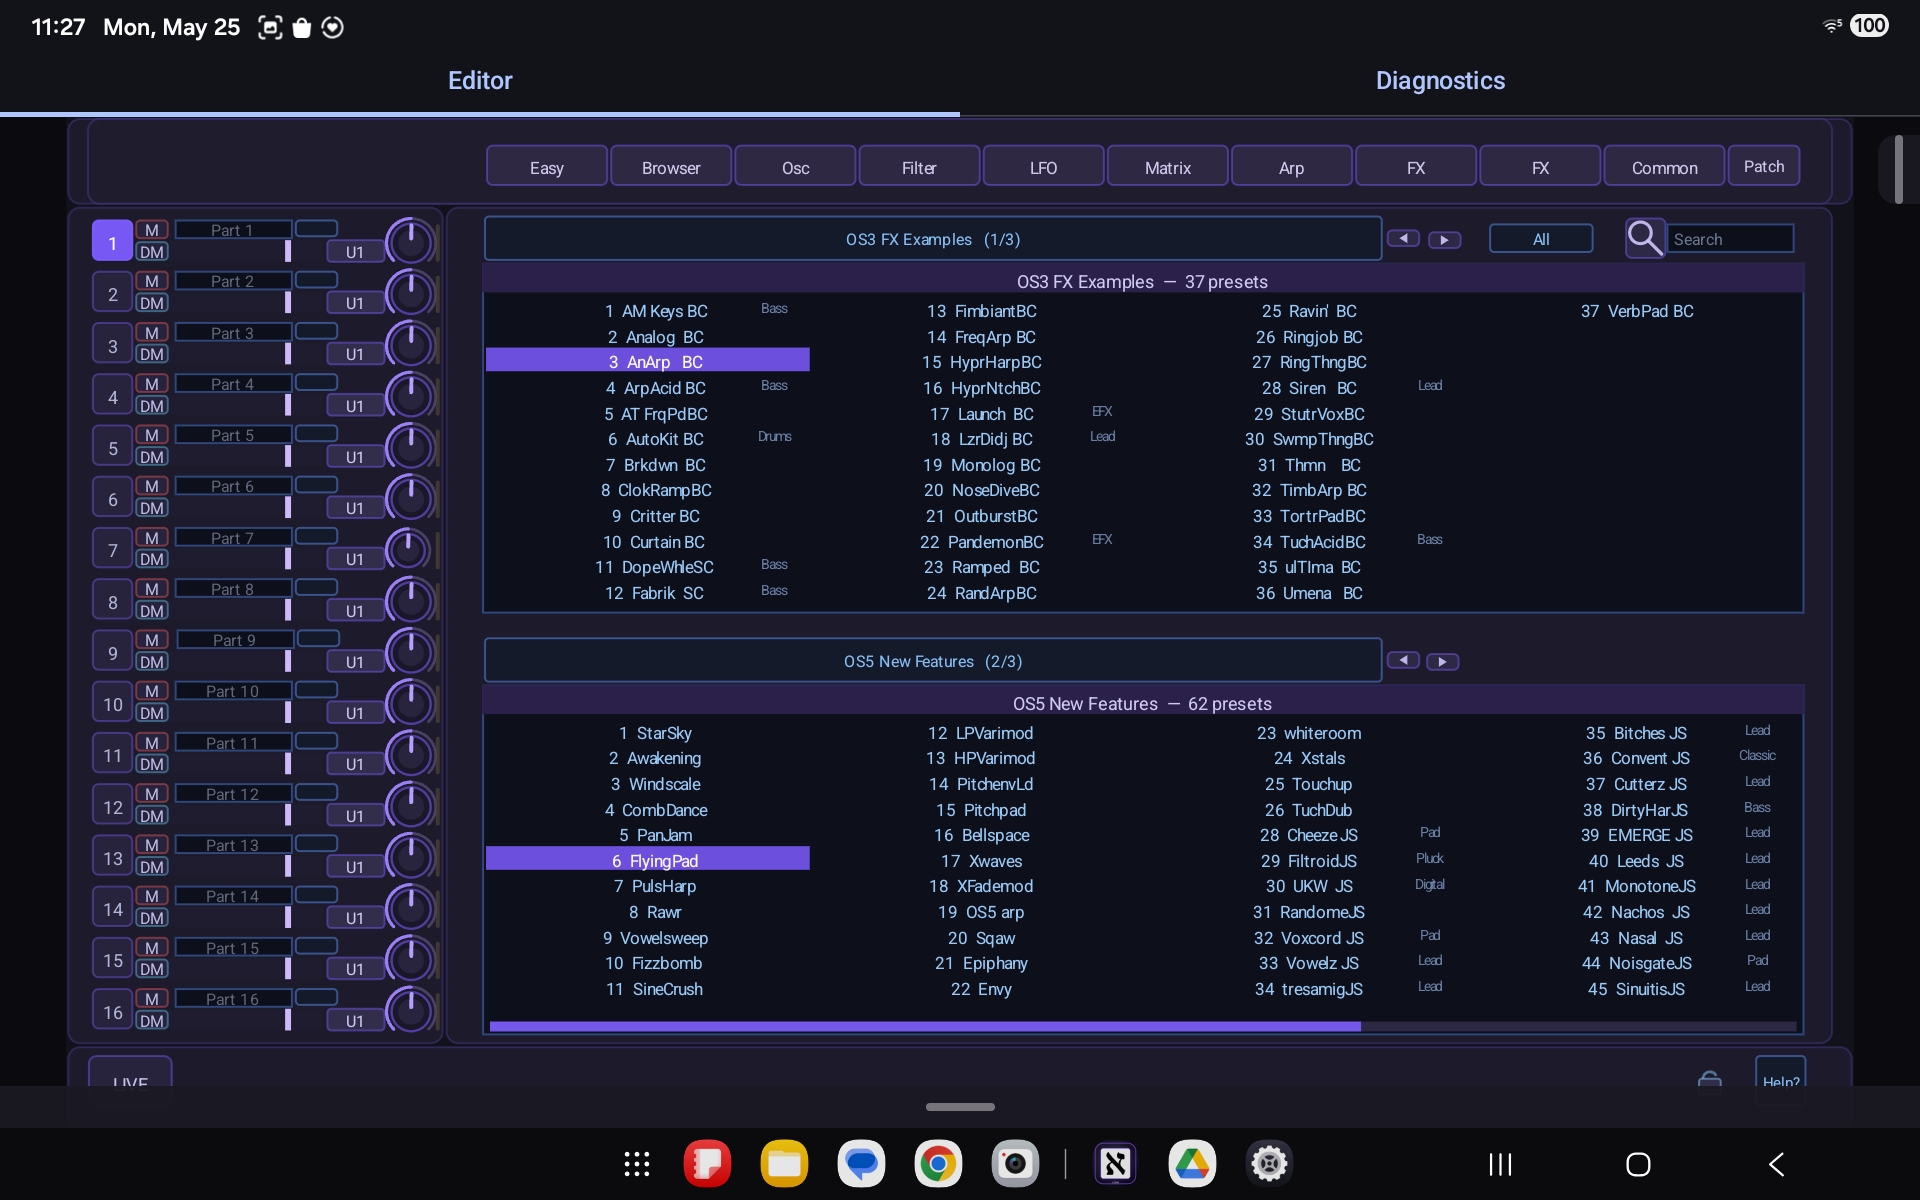
Task: Switch to the Diagnostics tab
Action: tap(1440, 81)
